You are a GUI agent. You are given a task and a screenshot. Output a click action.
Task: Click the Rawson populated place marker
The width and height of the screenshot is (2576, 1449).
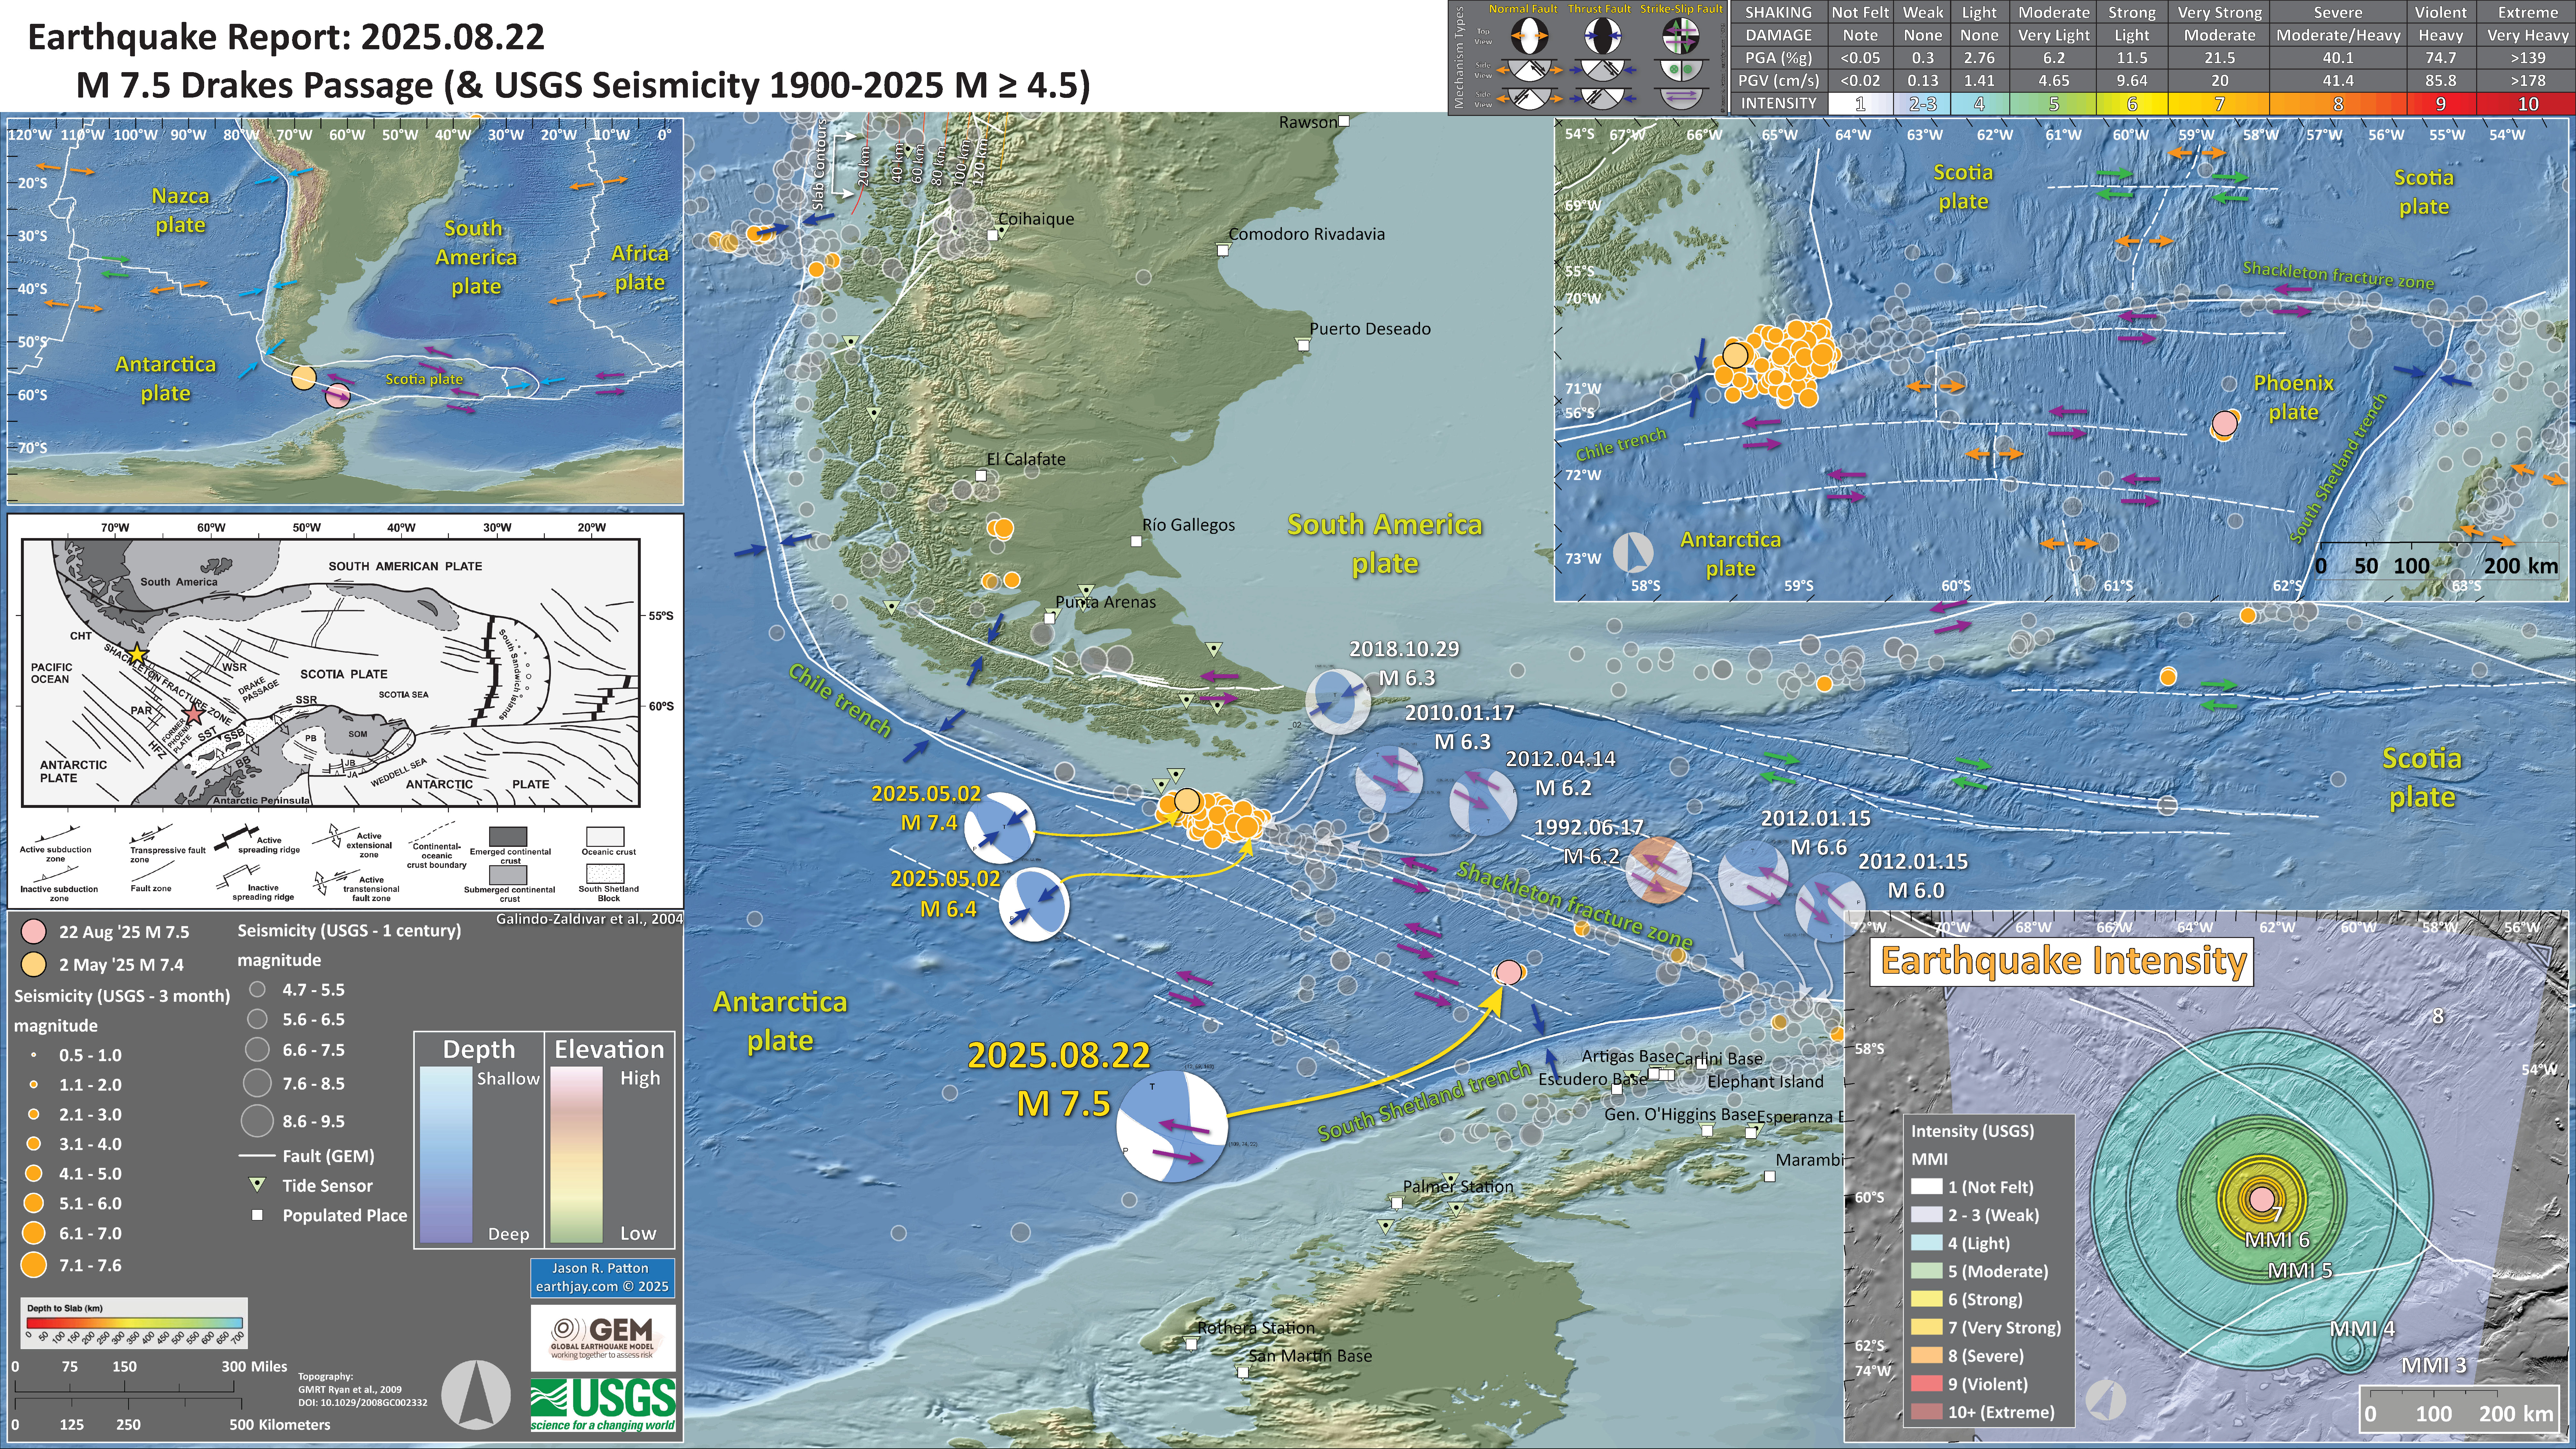click(1344, 121)
